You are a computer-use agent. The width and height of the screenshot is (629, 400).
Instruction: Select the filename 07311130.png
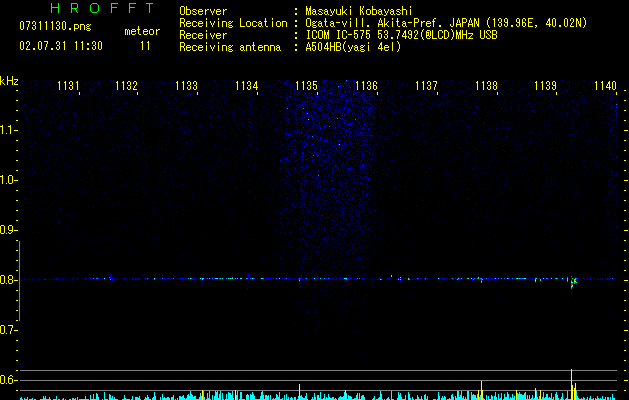tap(55, 27)
